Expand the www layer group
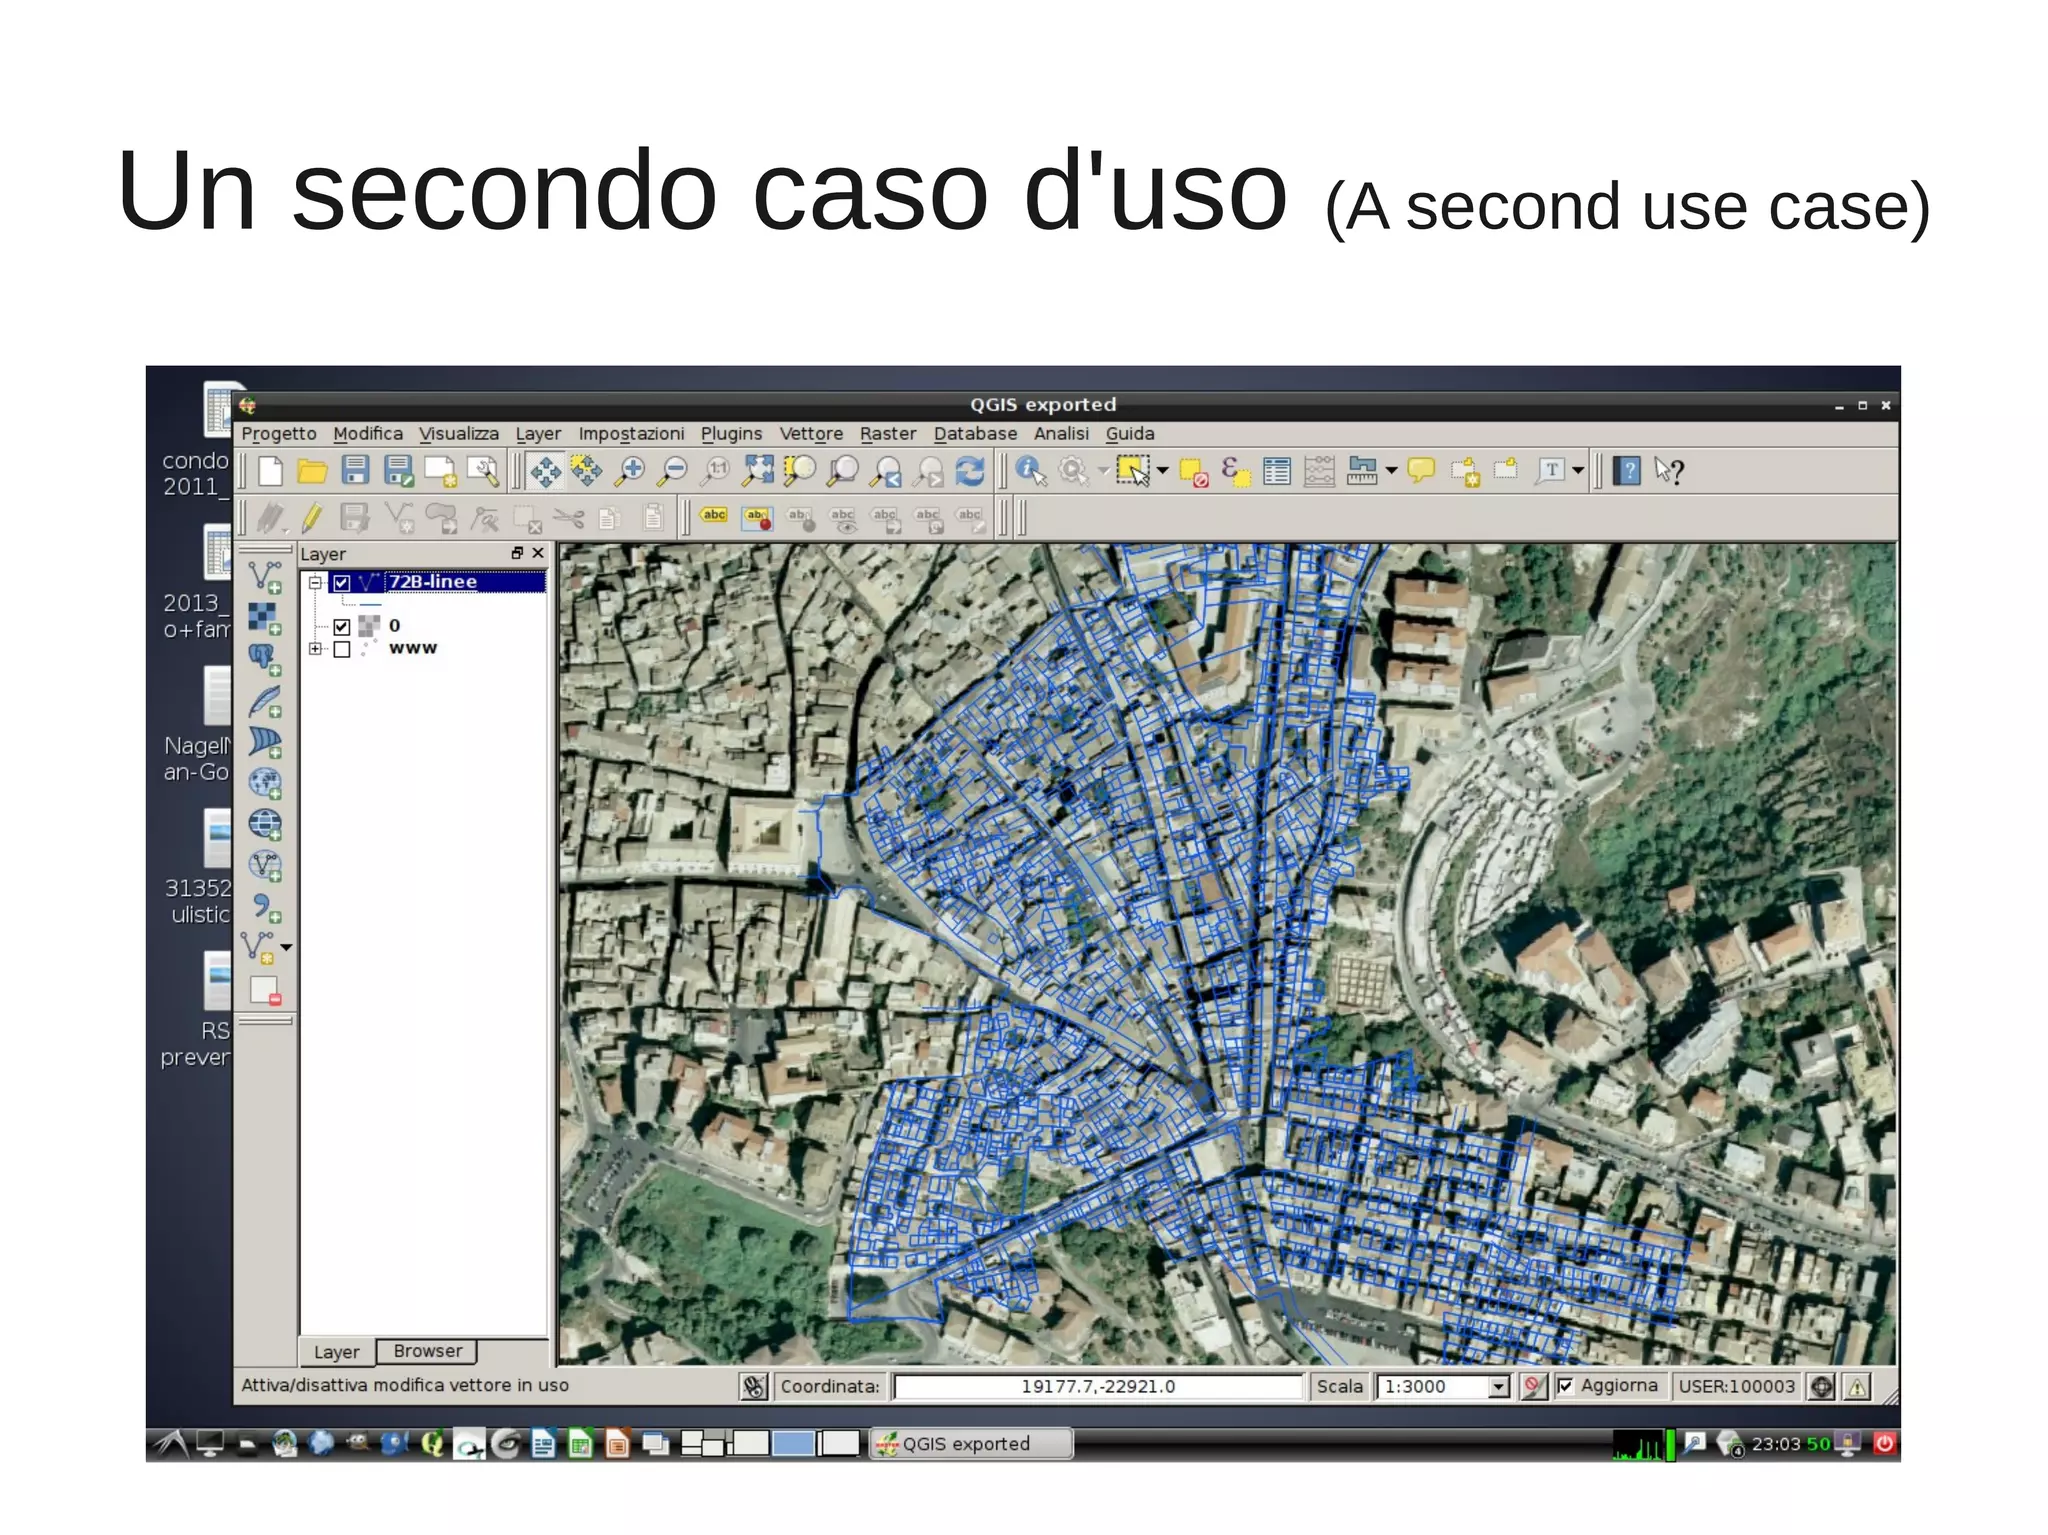The height and width of the screenshot is (1535, 2048). (315, 649)
